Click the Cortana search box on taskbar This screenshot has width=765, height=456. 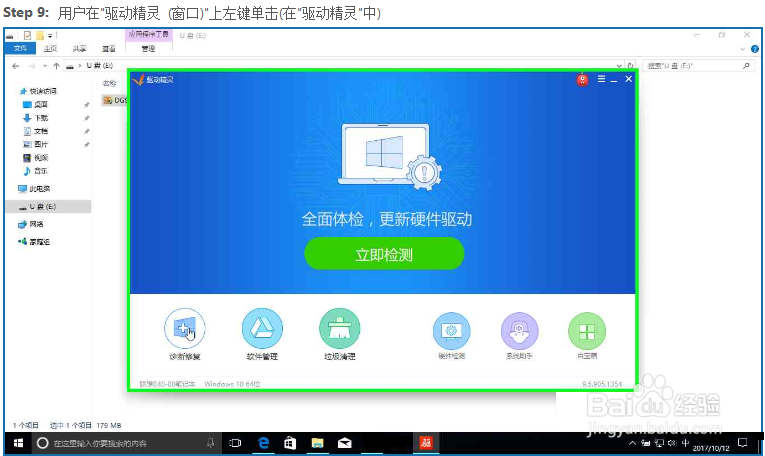pos(127,443)
